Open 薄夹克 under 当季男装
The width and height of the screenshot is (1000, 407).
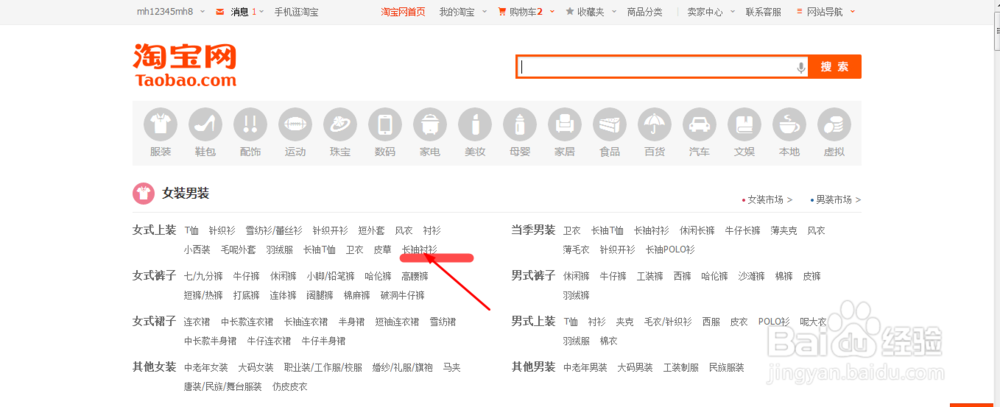[784, 230]
